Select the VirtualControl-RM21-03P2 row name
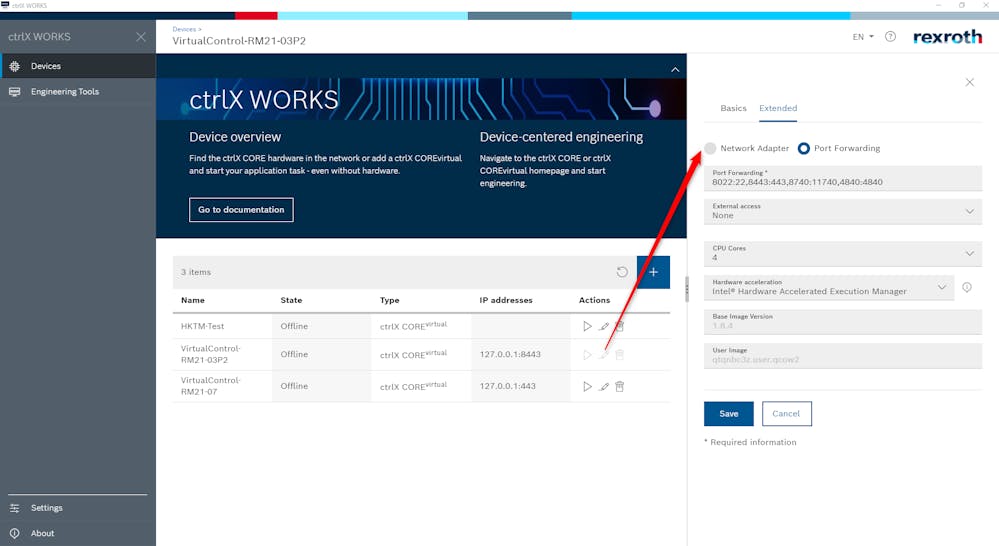The image size is (999, 546). point(210,354)
